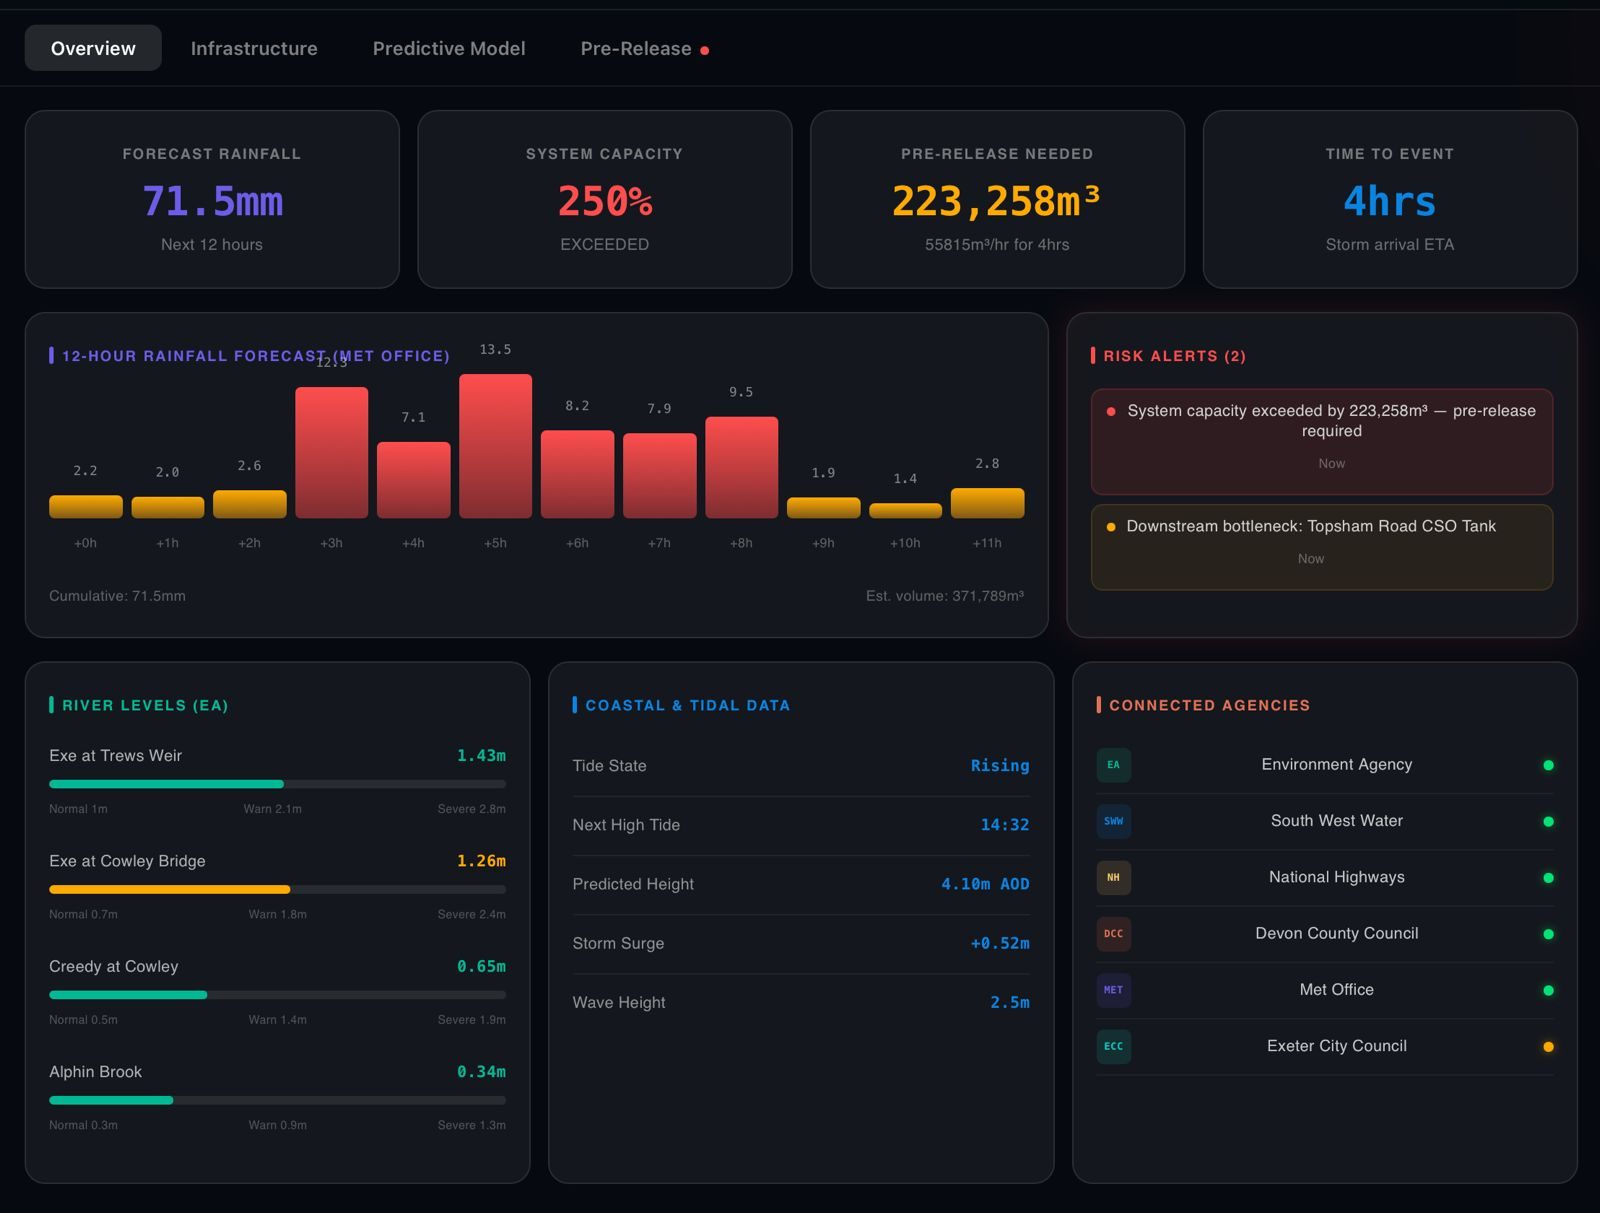
Task: Click the NH agency badge icon
Action: [x=1113, y=877]
